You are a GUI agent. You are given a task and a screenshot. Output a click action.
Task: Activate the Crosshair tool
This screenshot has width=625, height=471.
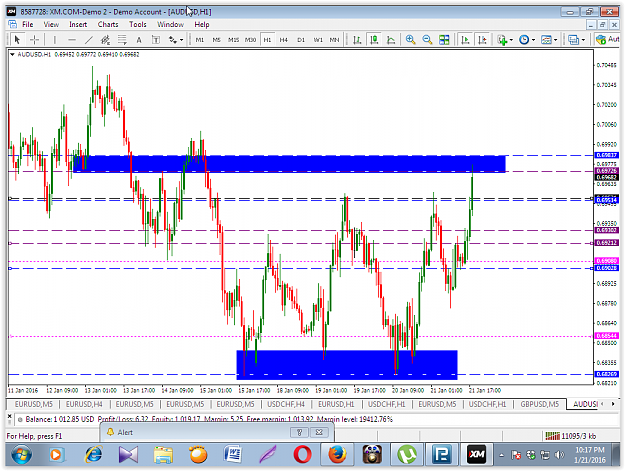[35, 39]
